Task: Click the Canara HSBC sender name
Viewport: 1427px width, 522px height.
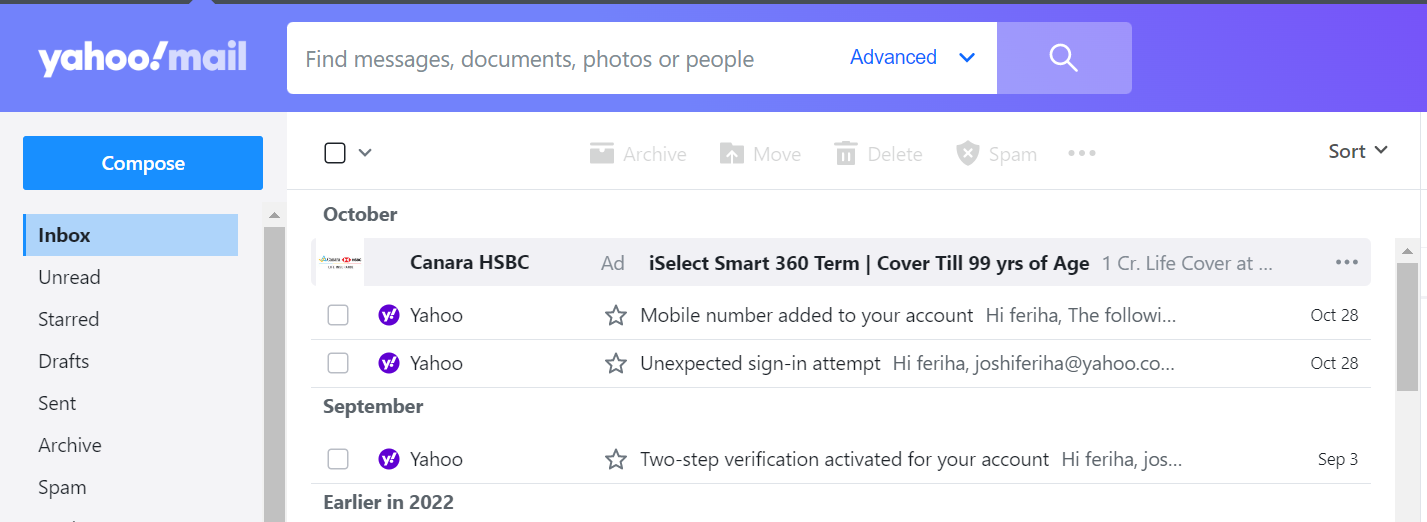Action: click(x=469, y=262)
